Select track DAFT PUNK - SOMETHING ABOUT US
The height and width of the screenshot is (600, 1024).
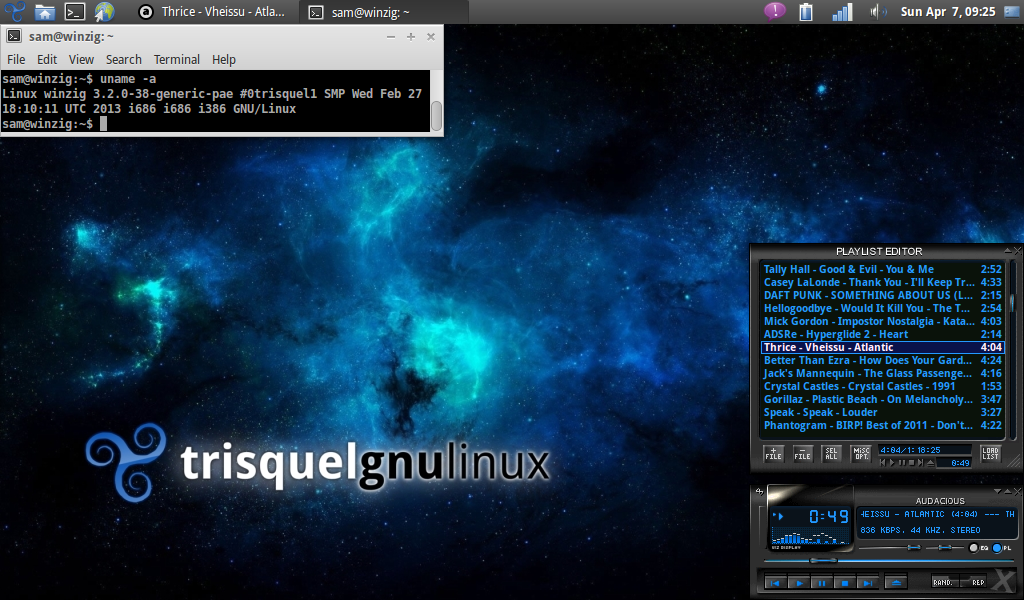[x=882, y=295]
